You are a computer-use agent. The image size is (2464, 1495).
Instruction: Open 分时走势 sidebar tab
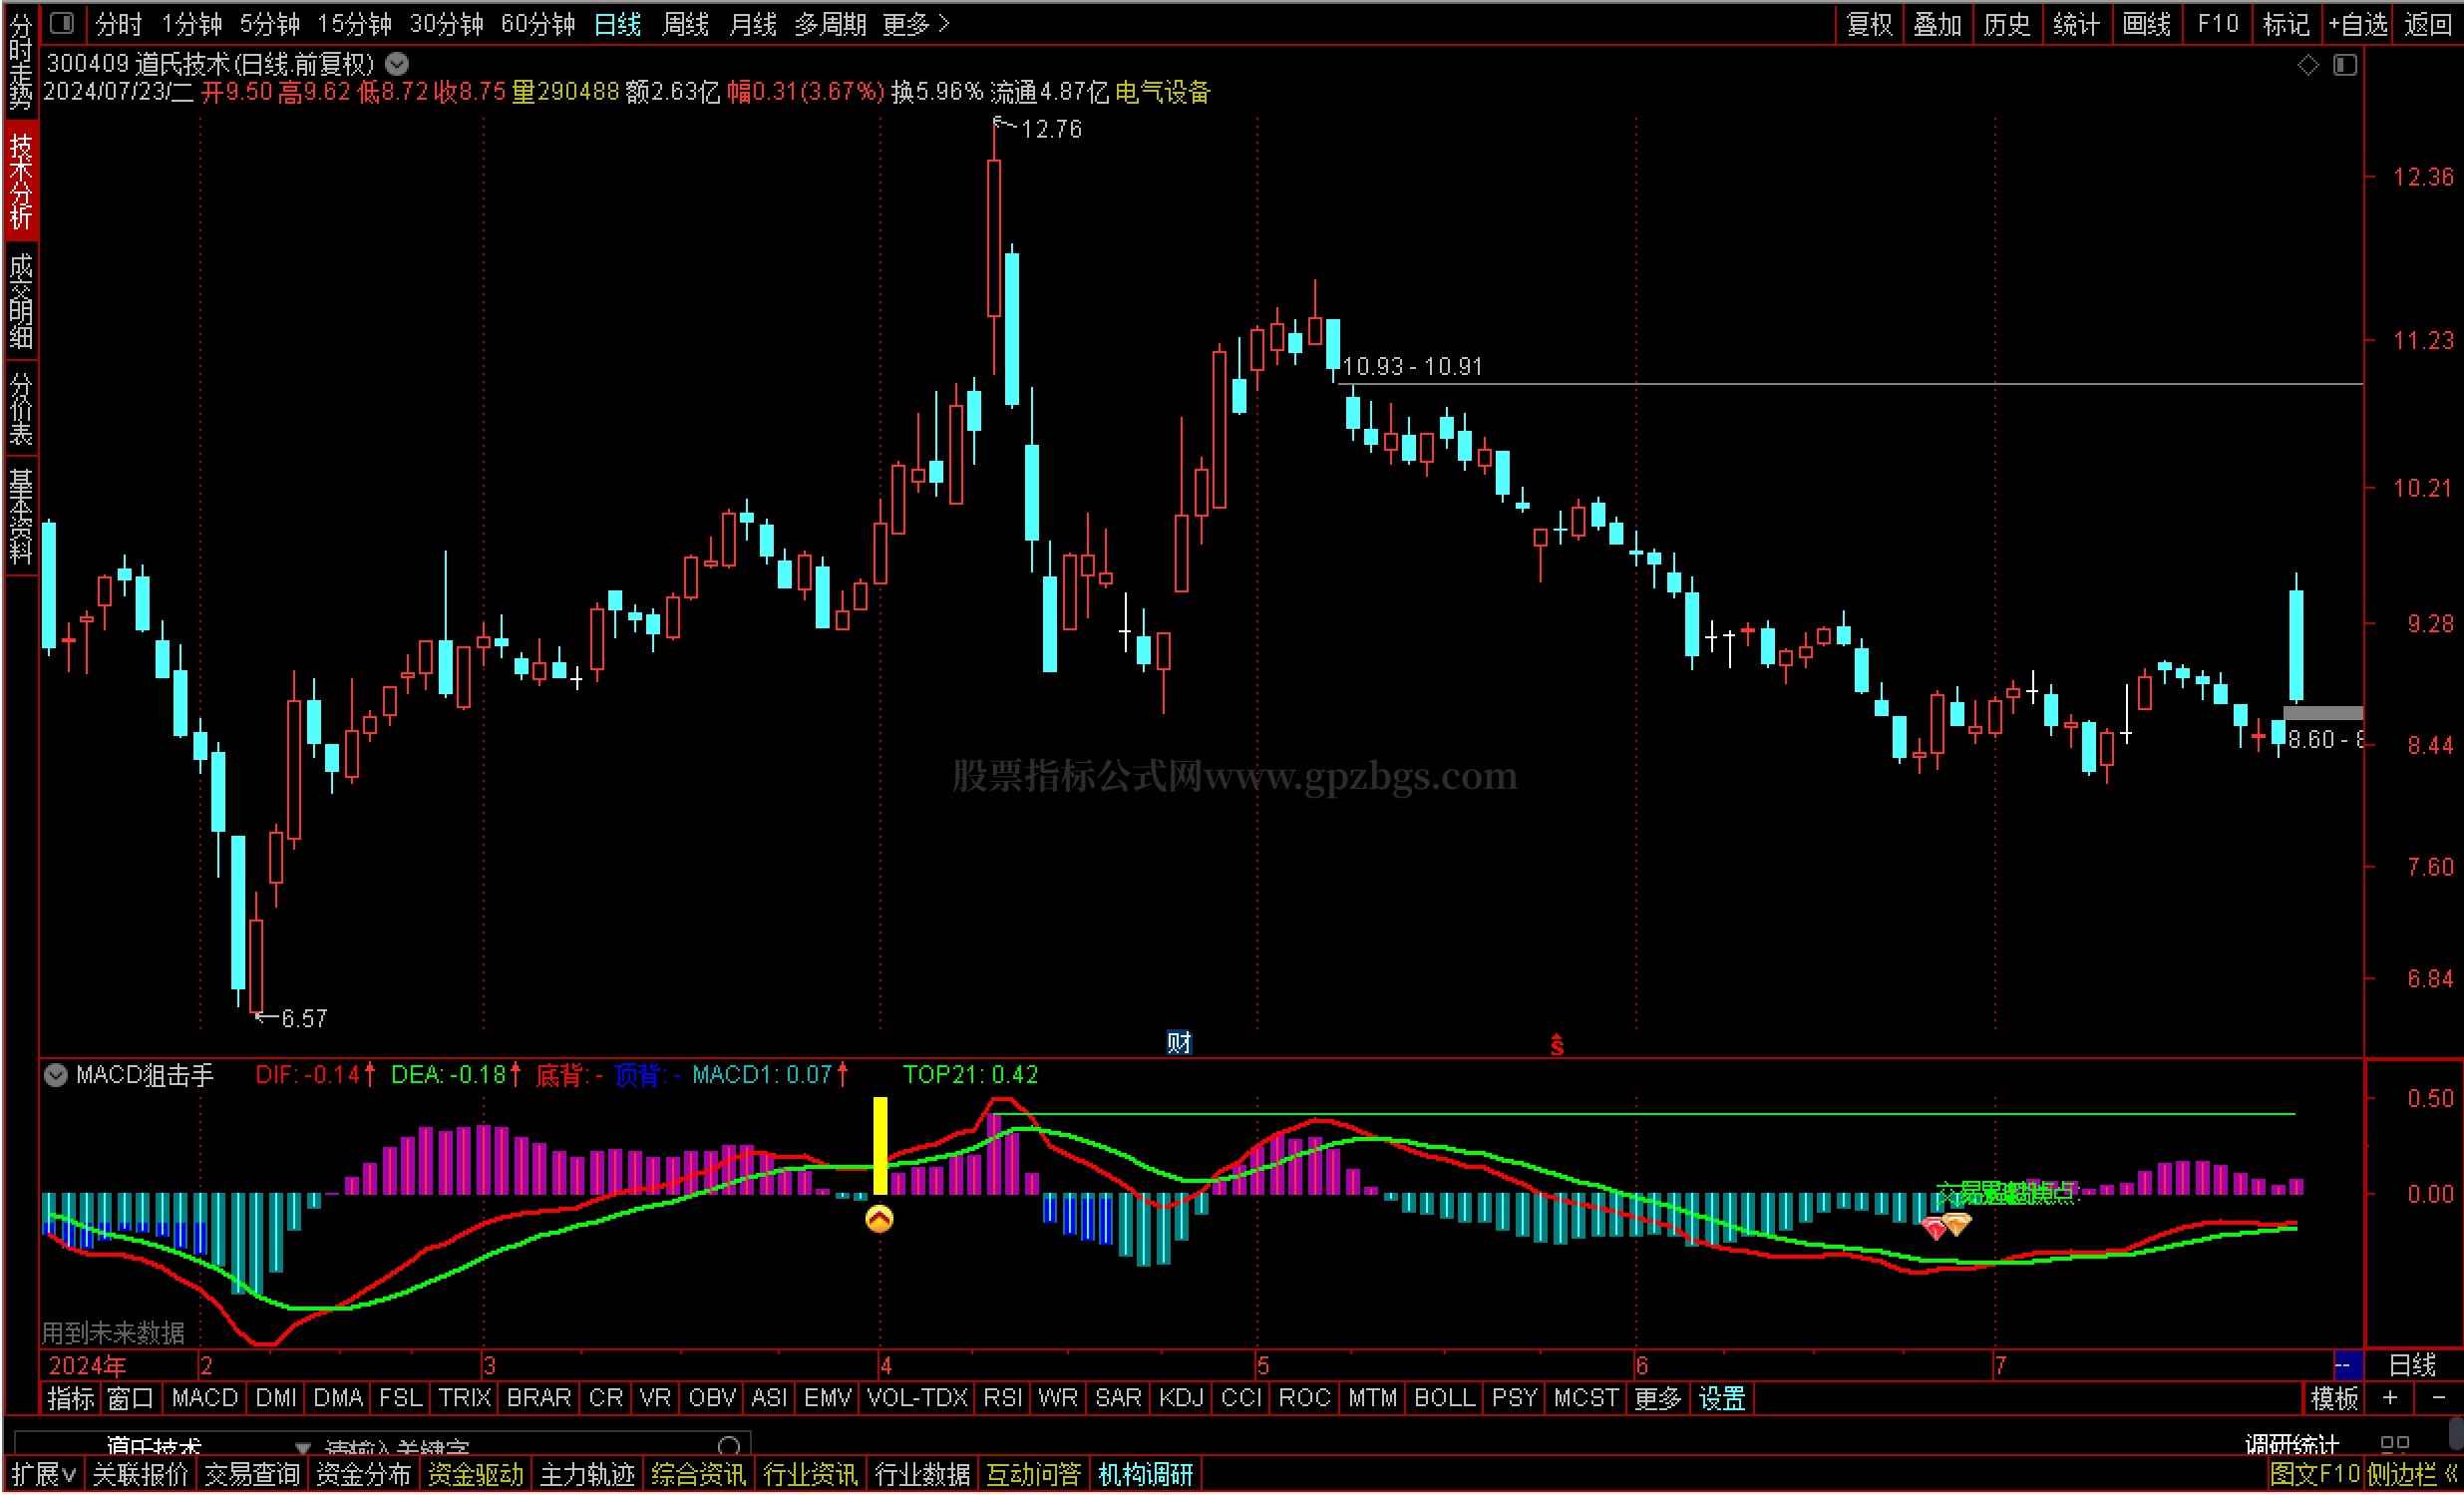[21, 60]
